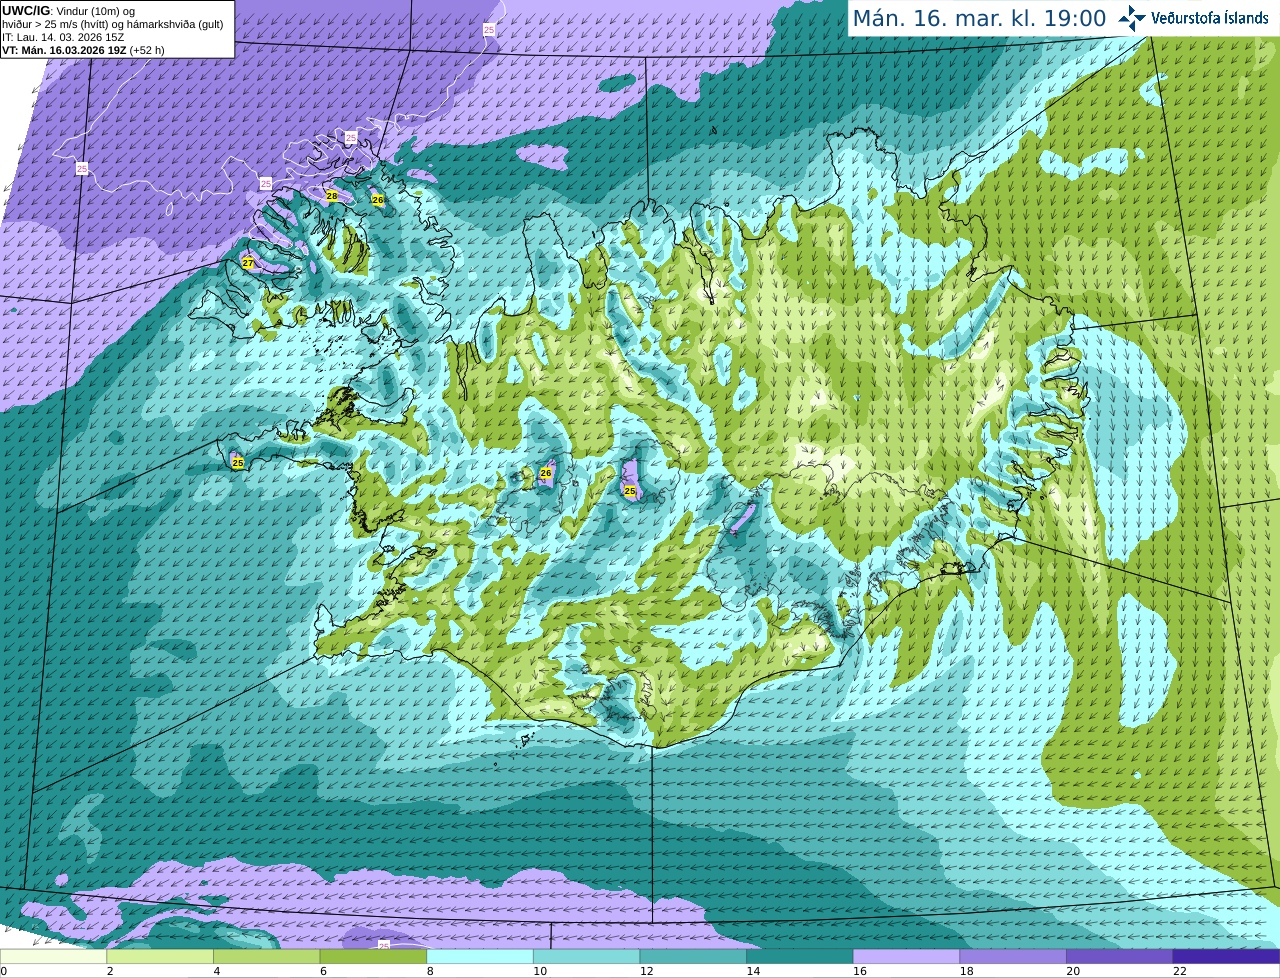Click the VT: Mán. 16.03.2026 19Z line
This screenshot has height=978, width=1280.
pyautogui.click(x=83, y=50)
